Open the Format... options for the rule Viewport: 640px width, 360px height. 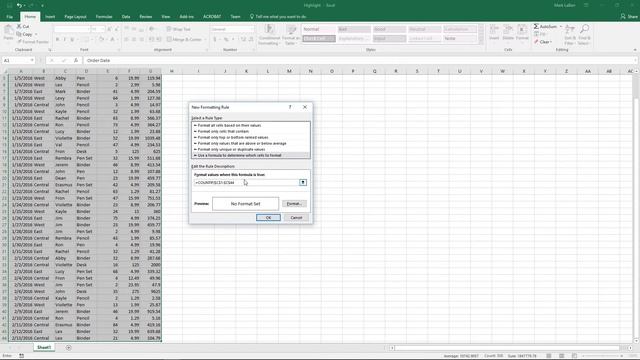pos(294,204)
